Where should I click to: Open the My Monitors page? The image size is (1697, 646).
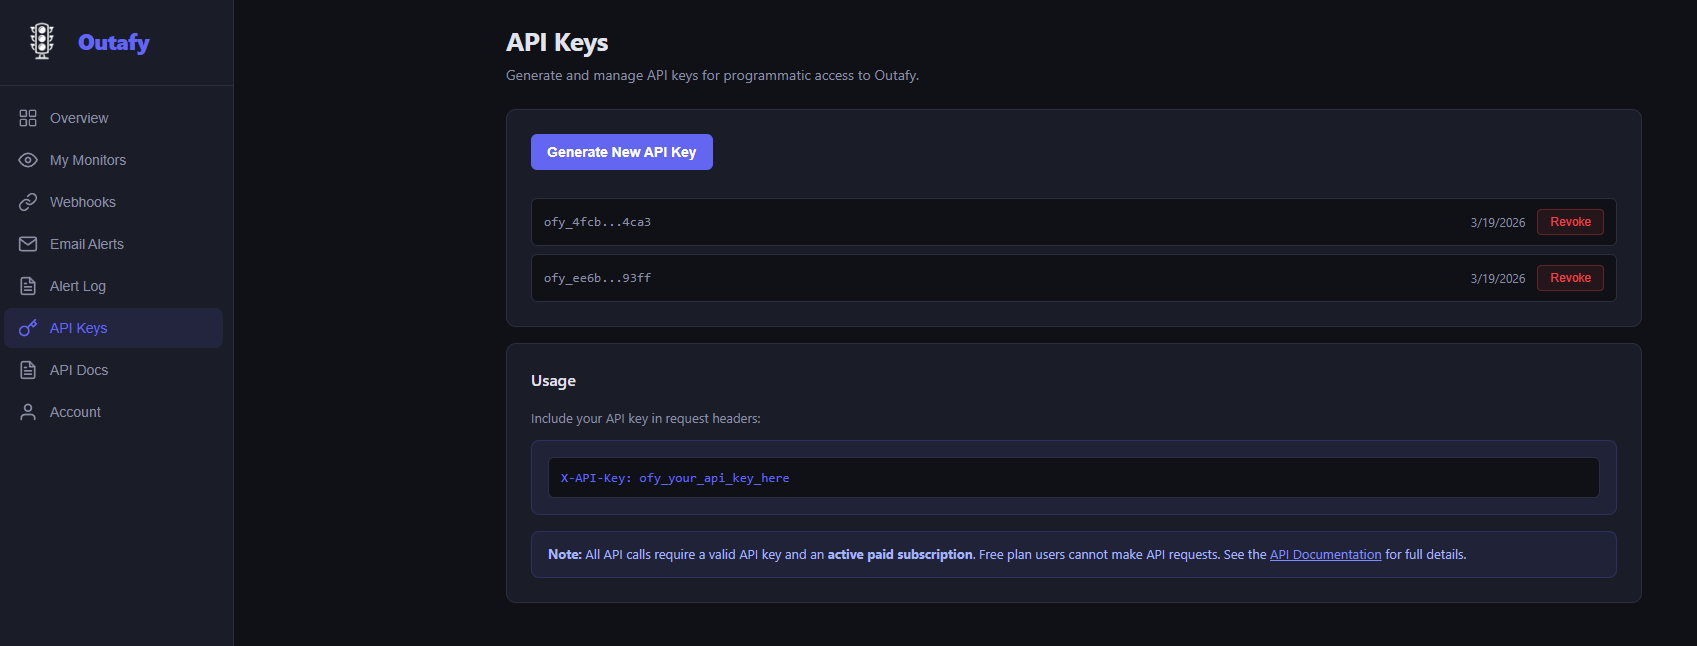pos(88,160)
